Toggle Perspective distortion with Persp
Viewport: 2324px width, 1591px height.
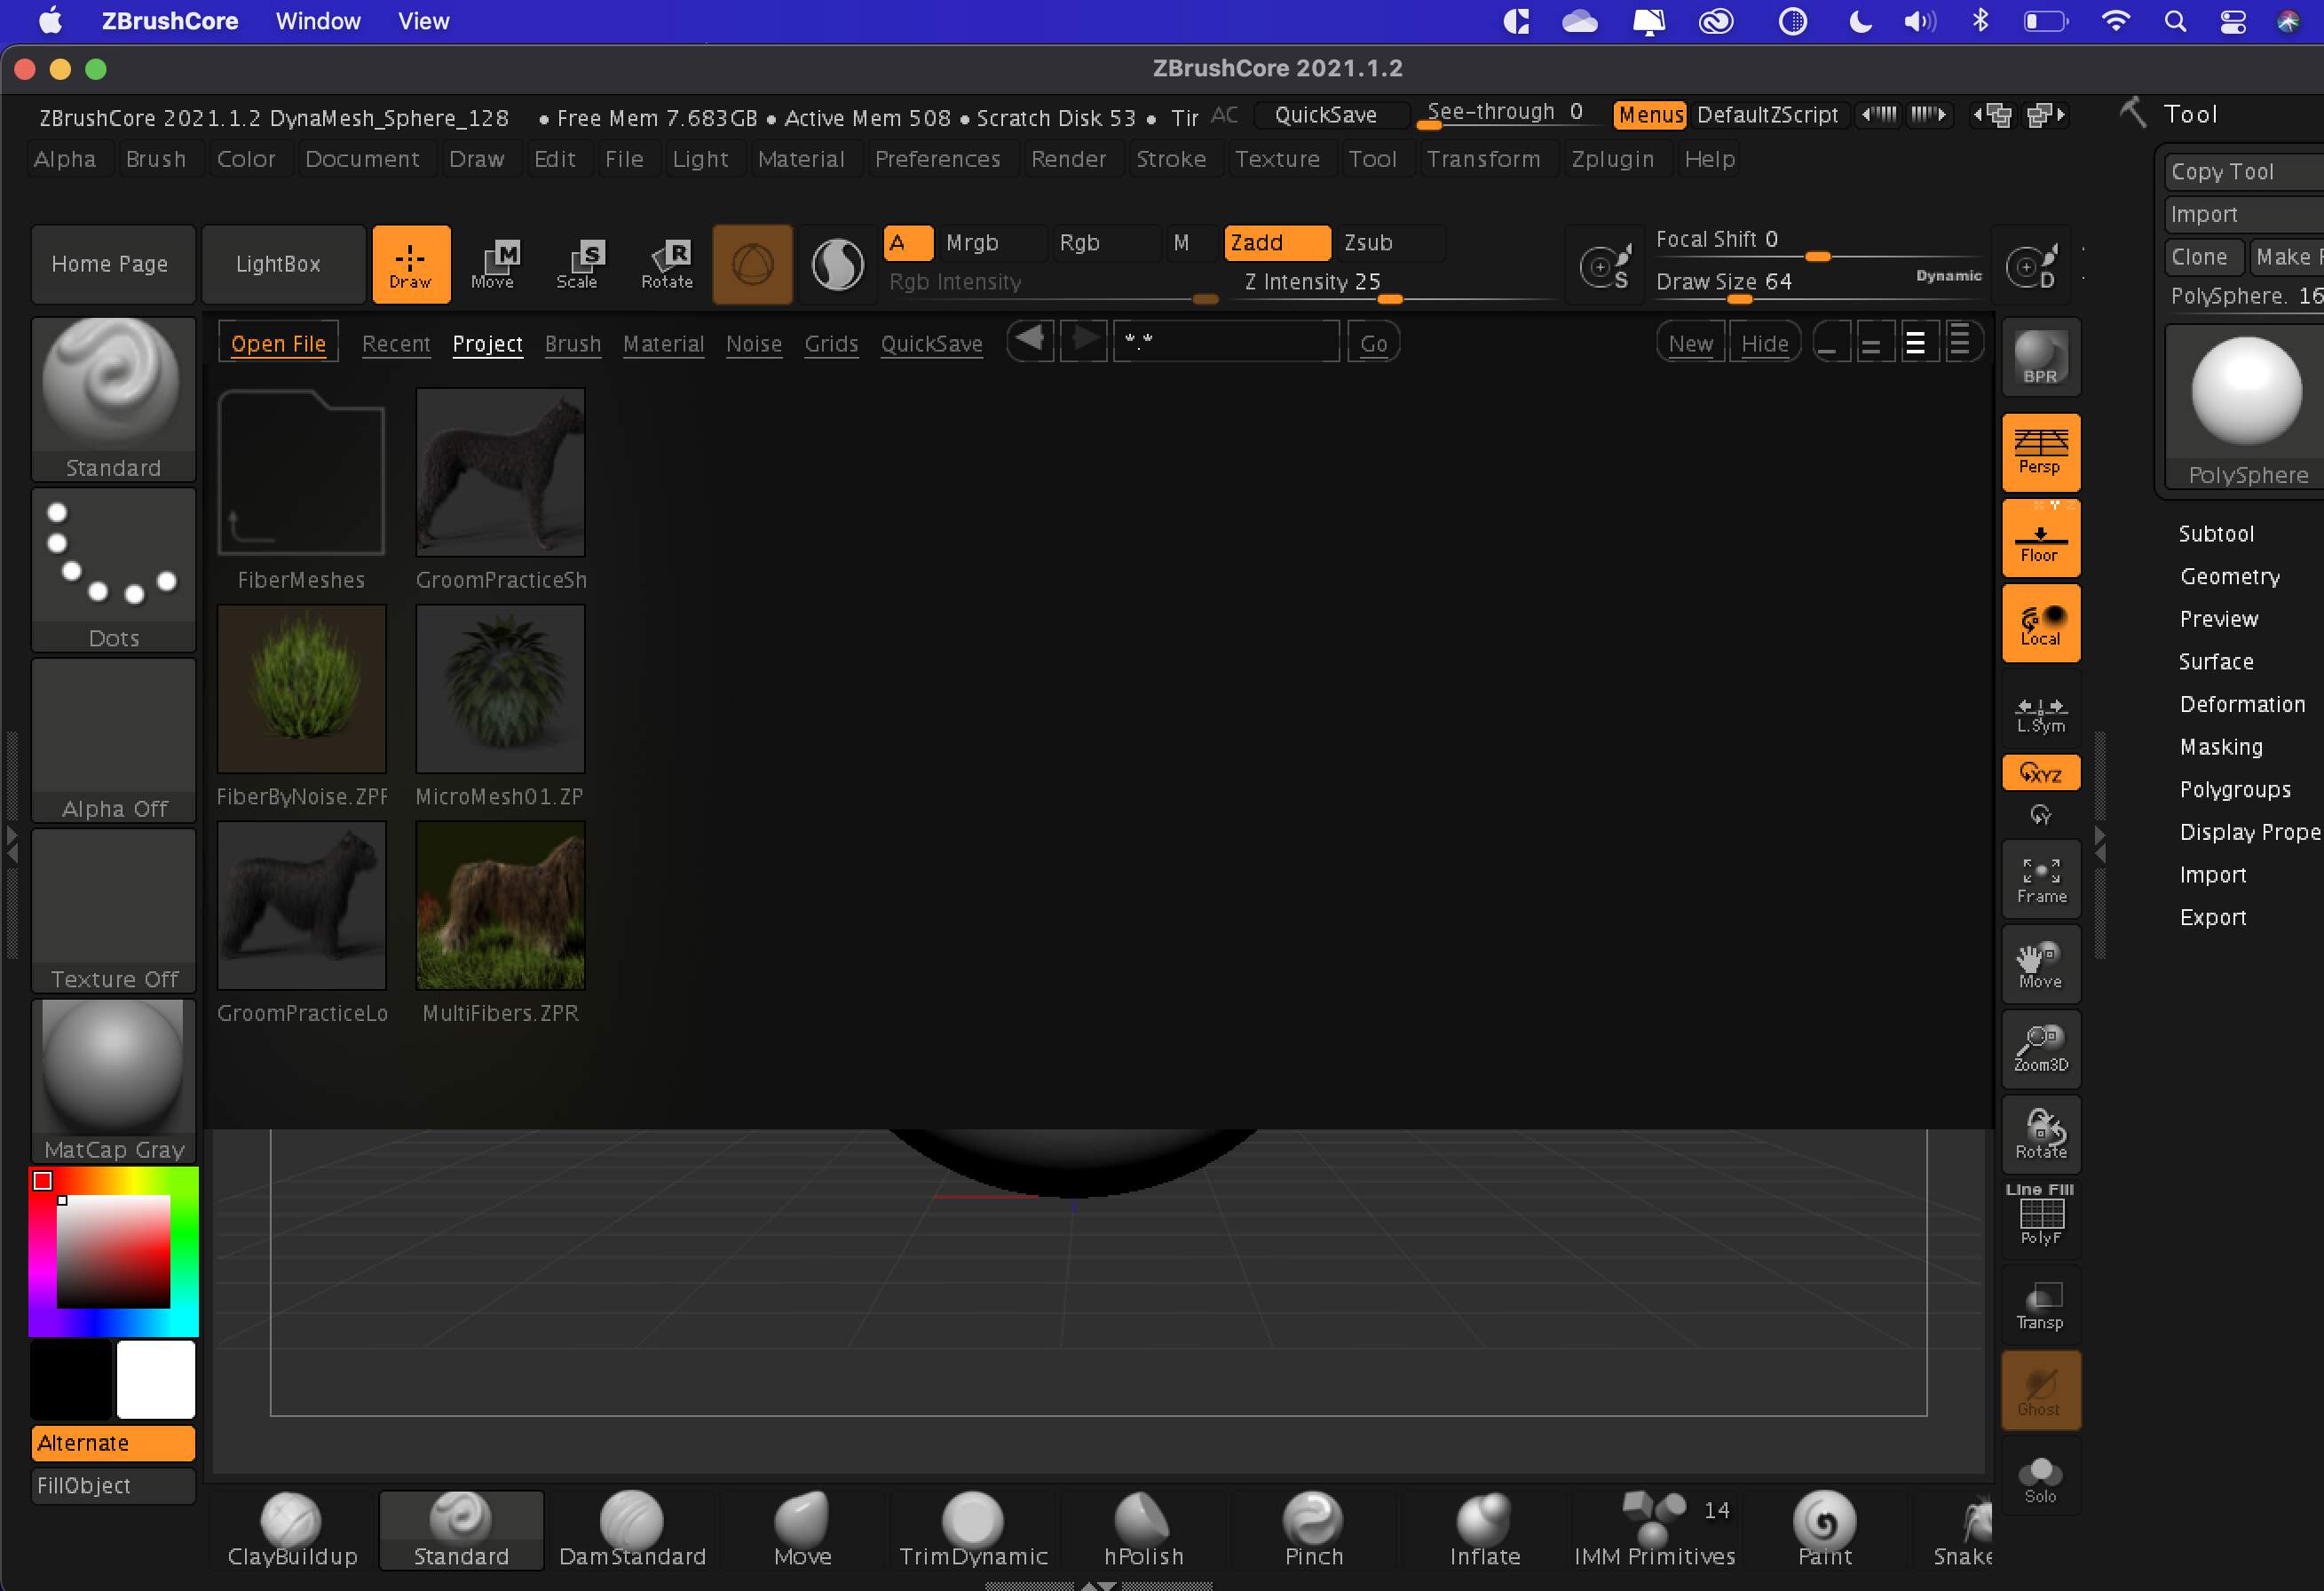(2040, 452)
